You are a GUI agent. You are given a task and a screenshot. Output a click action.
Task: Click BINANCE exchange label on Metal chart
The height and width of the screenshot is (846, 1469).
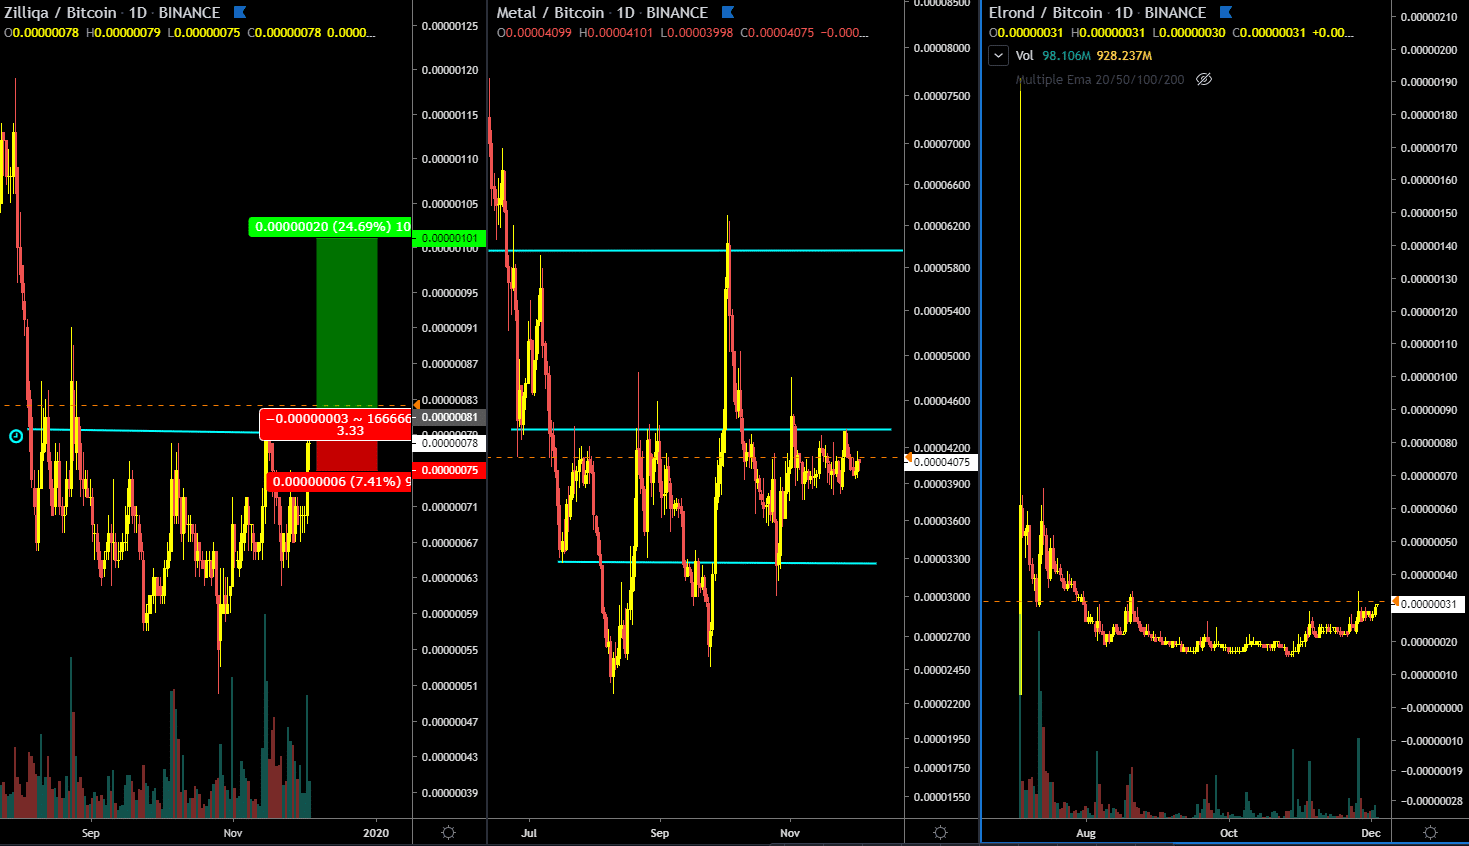coord(677,13)
